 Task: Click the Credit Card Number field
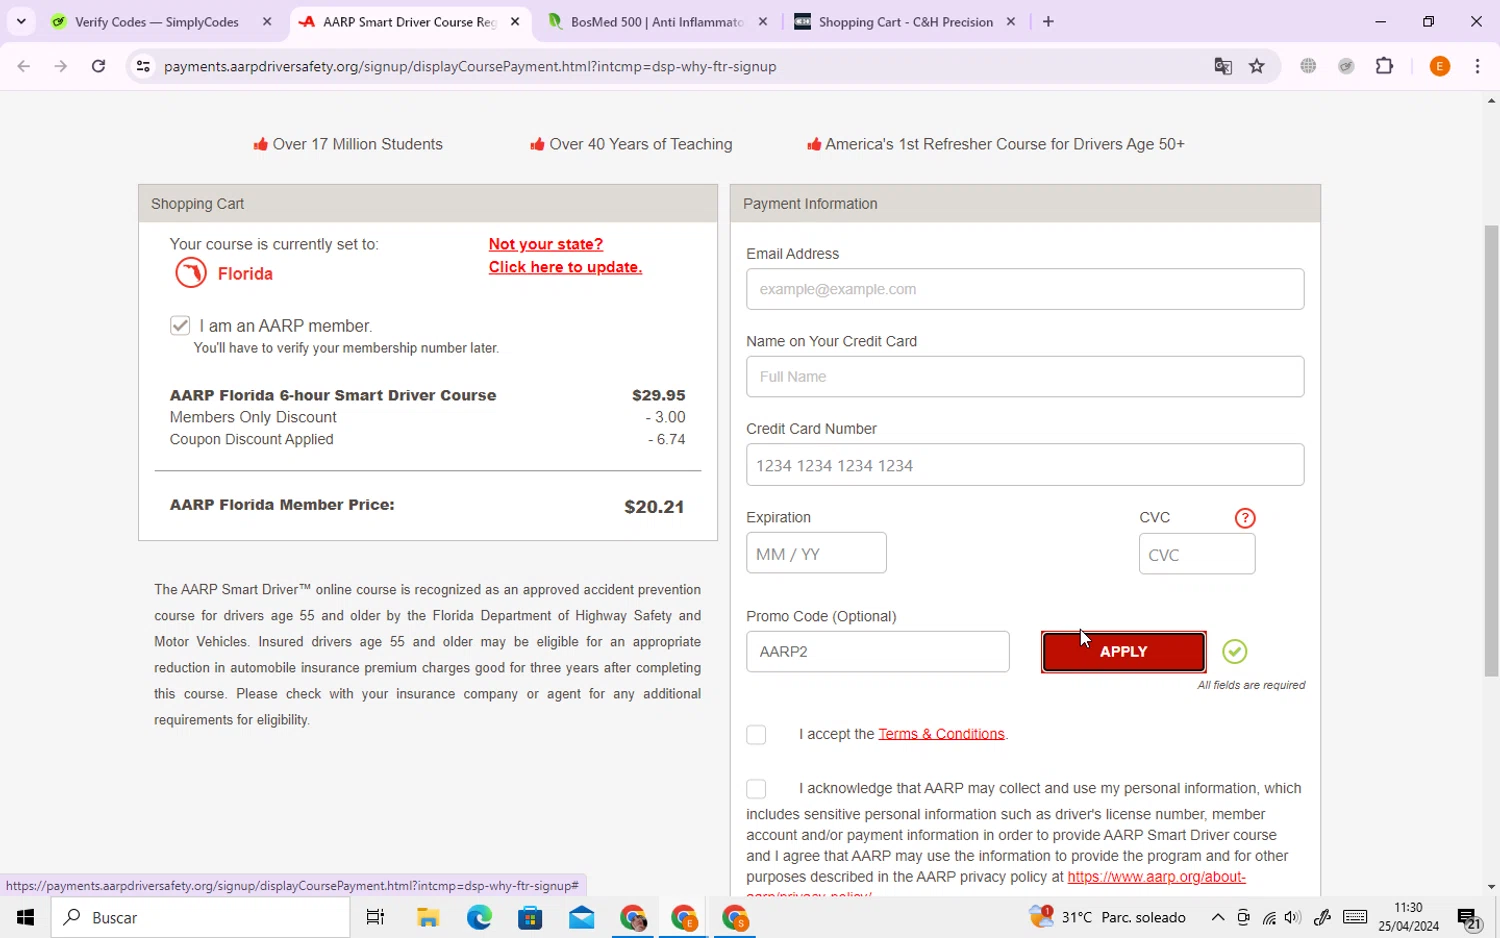[x=1025, y=465]
